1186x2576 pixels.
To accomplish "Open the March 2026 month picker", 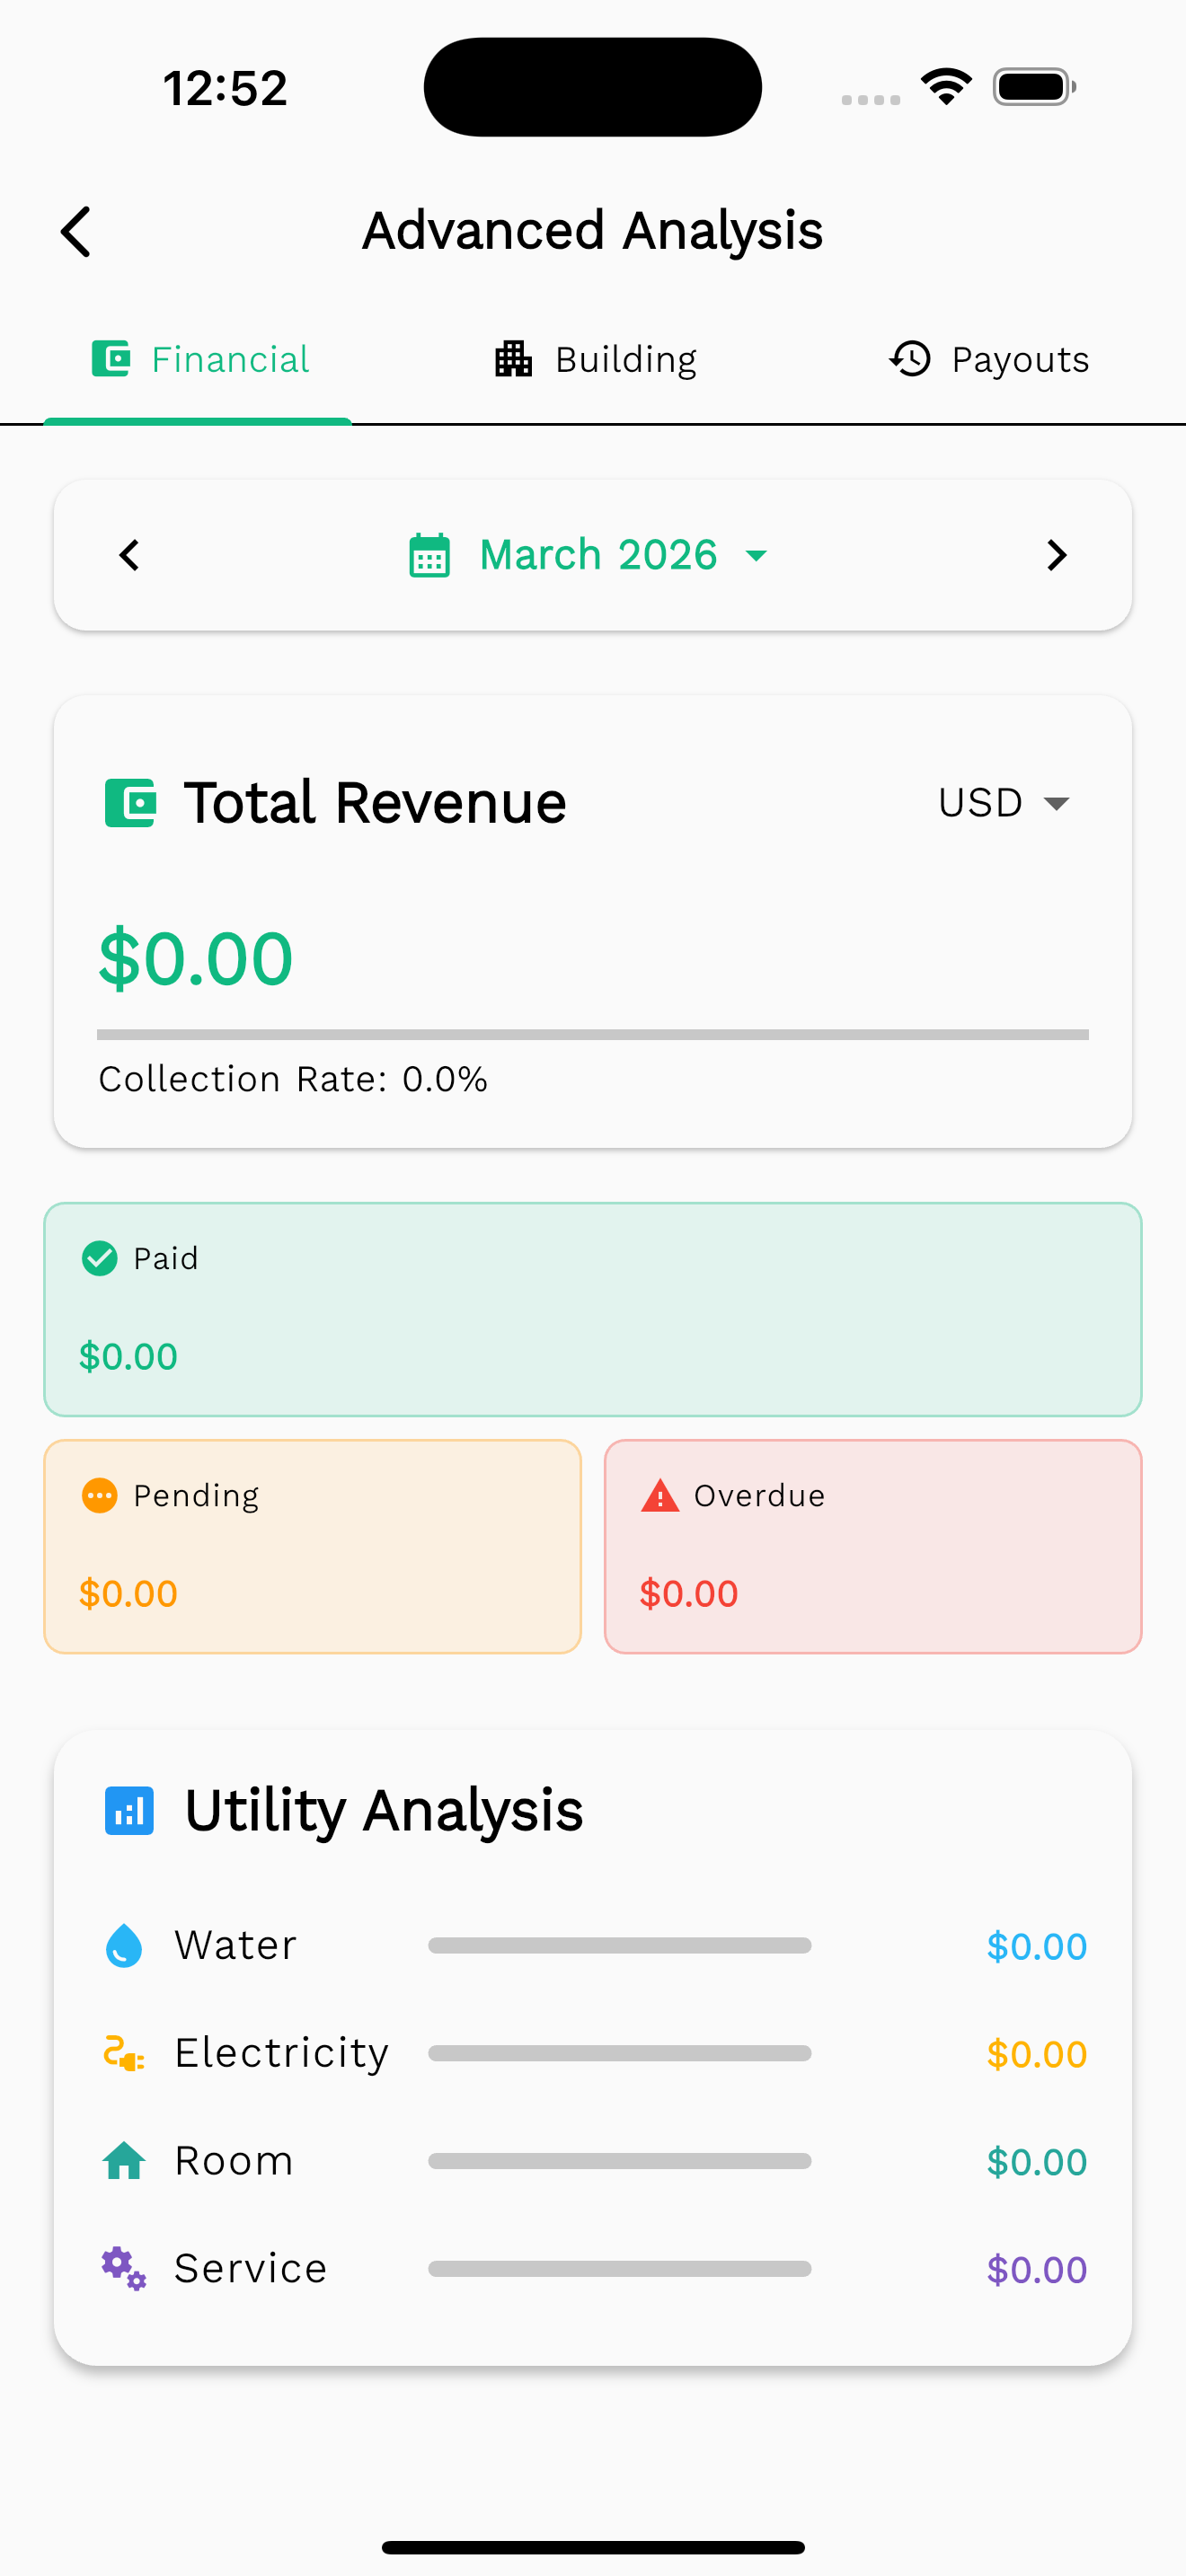I will [598, 556].
